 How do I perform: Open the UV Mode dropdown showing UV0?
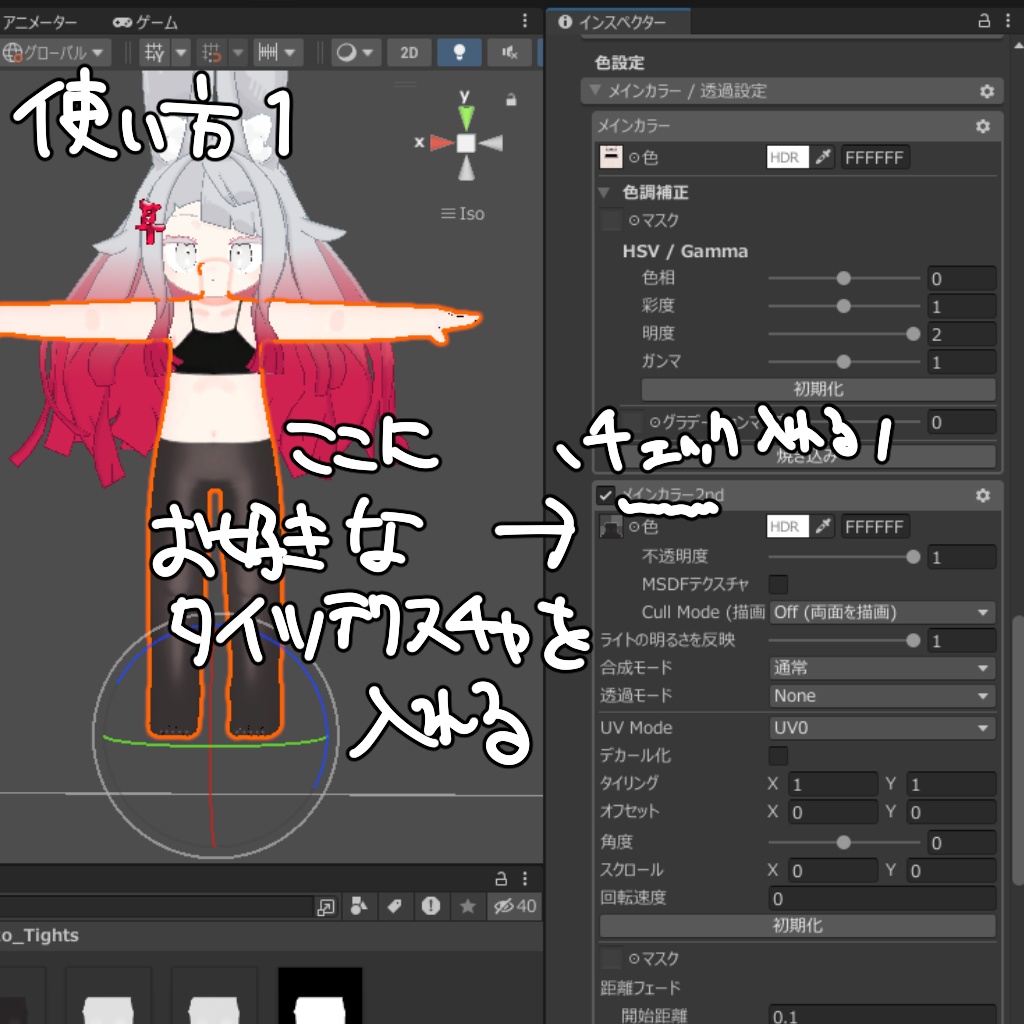click(x=880, y=728)
